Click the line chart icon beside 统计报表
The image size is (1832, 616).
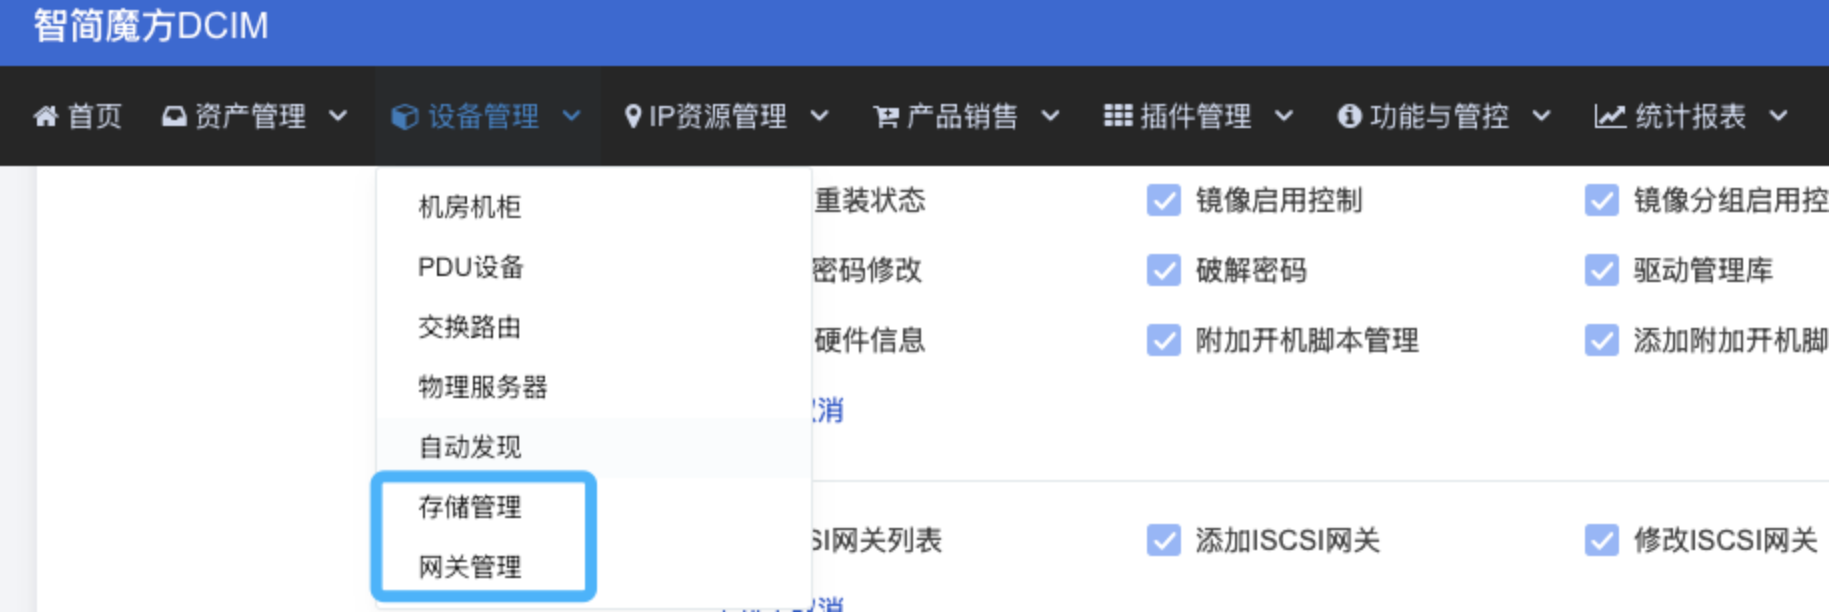coord(1609,117)
